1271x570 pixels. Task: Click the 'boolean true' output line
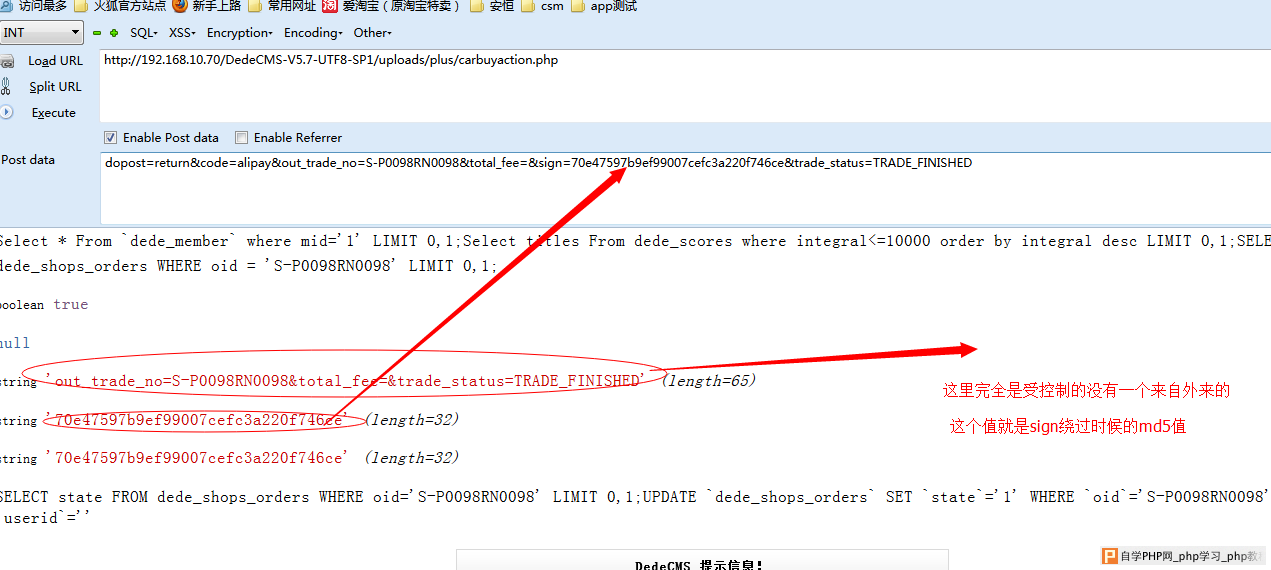[x=44, y=304]
